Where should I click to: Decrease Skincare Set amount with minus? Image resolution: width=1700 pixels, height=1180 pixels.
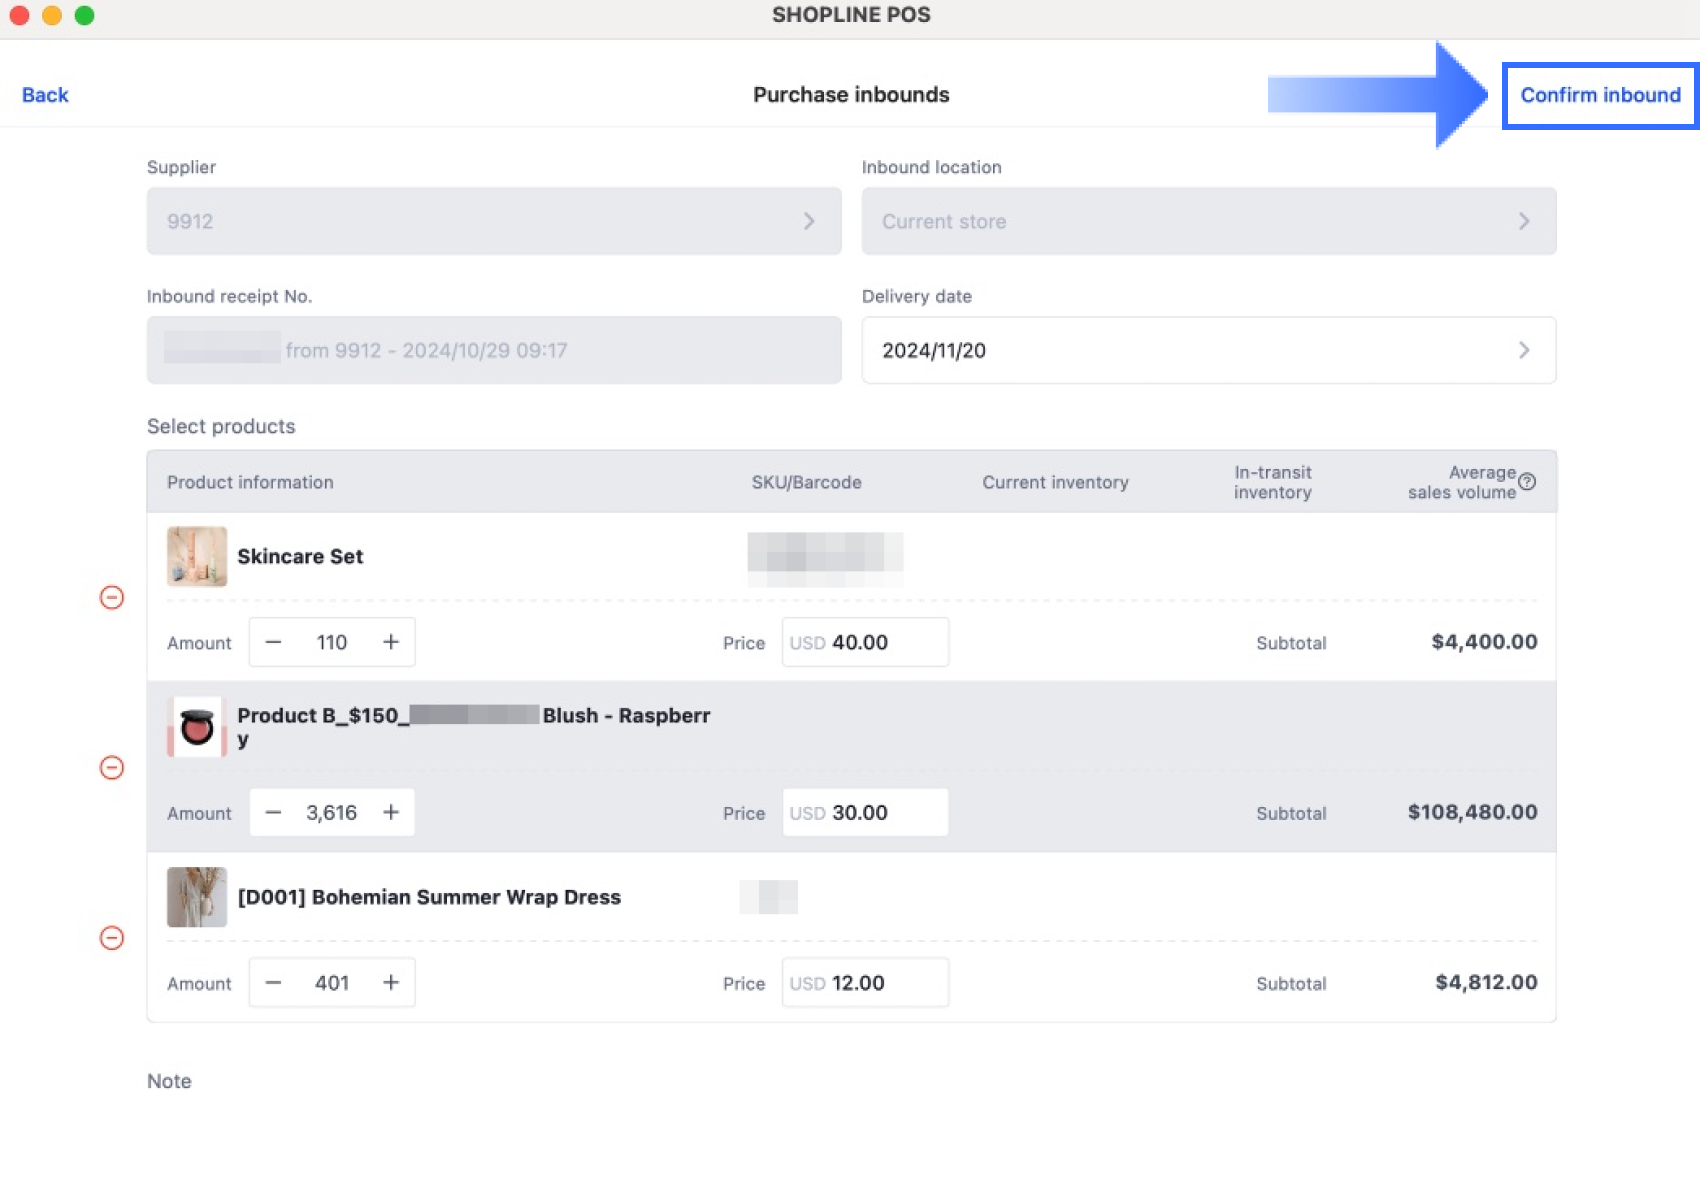(273, 642)
